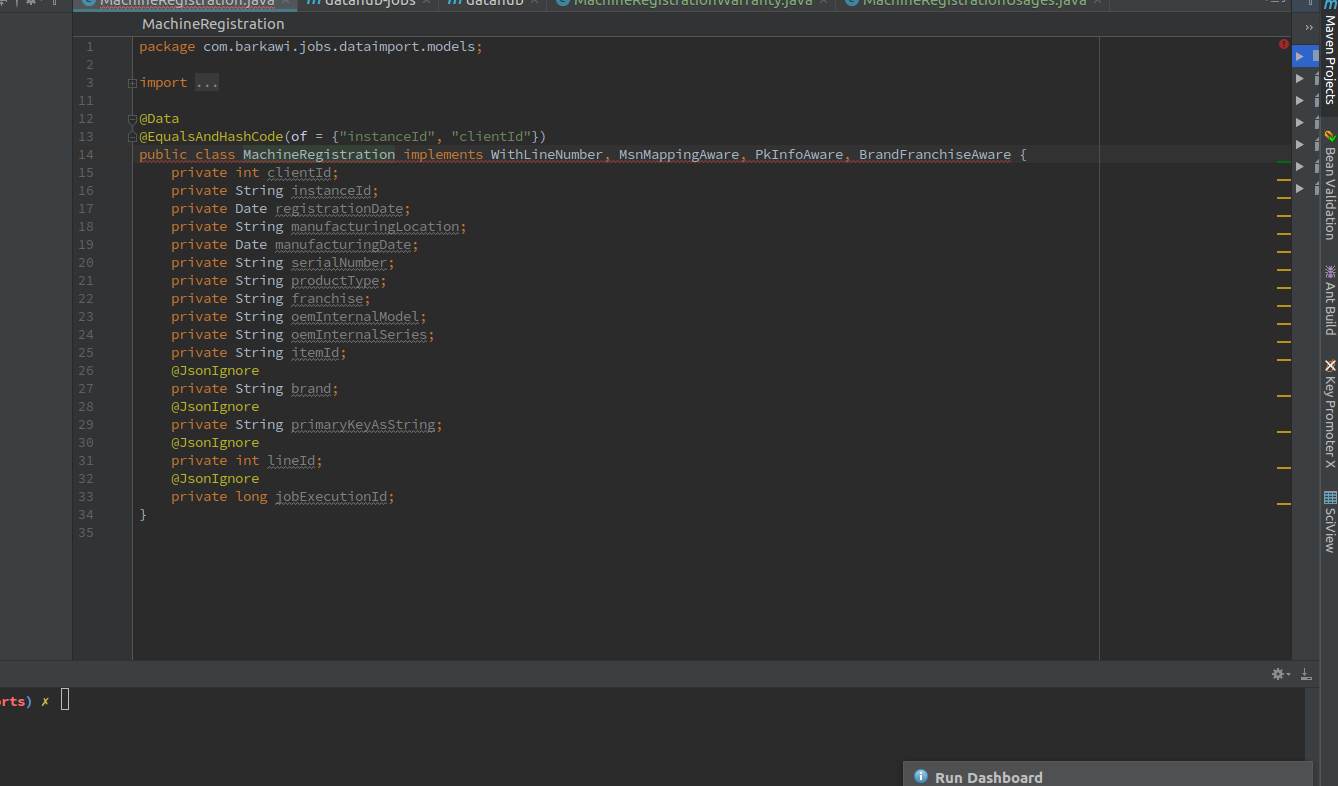Place caret on the registrationDate field
This screenshot has width=1338, height=786.
click(x=339, y=209)
